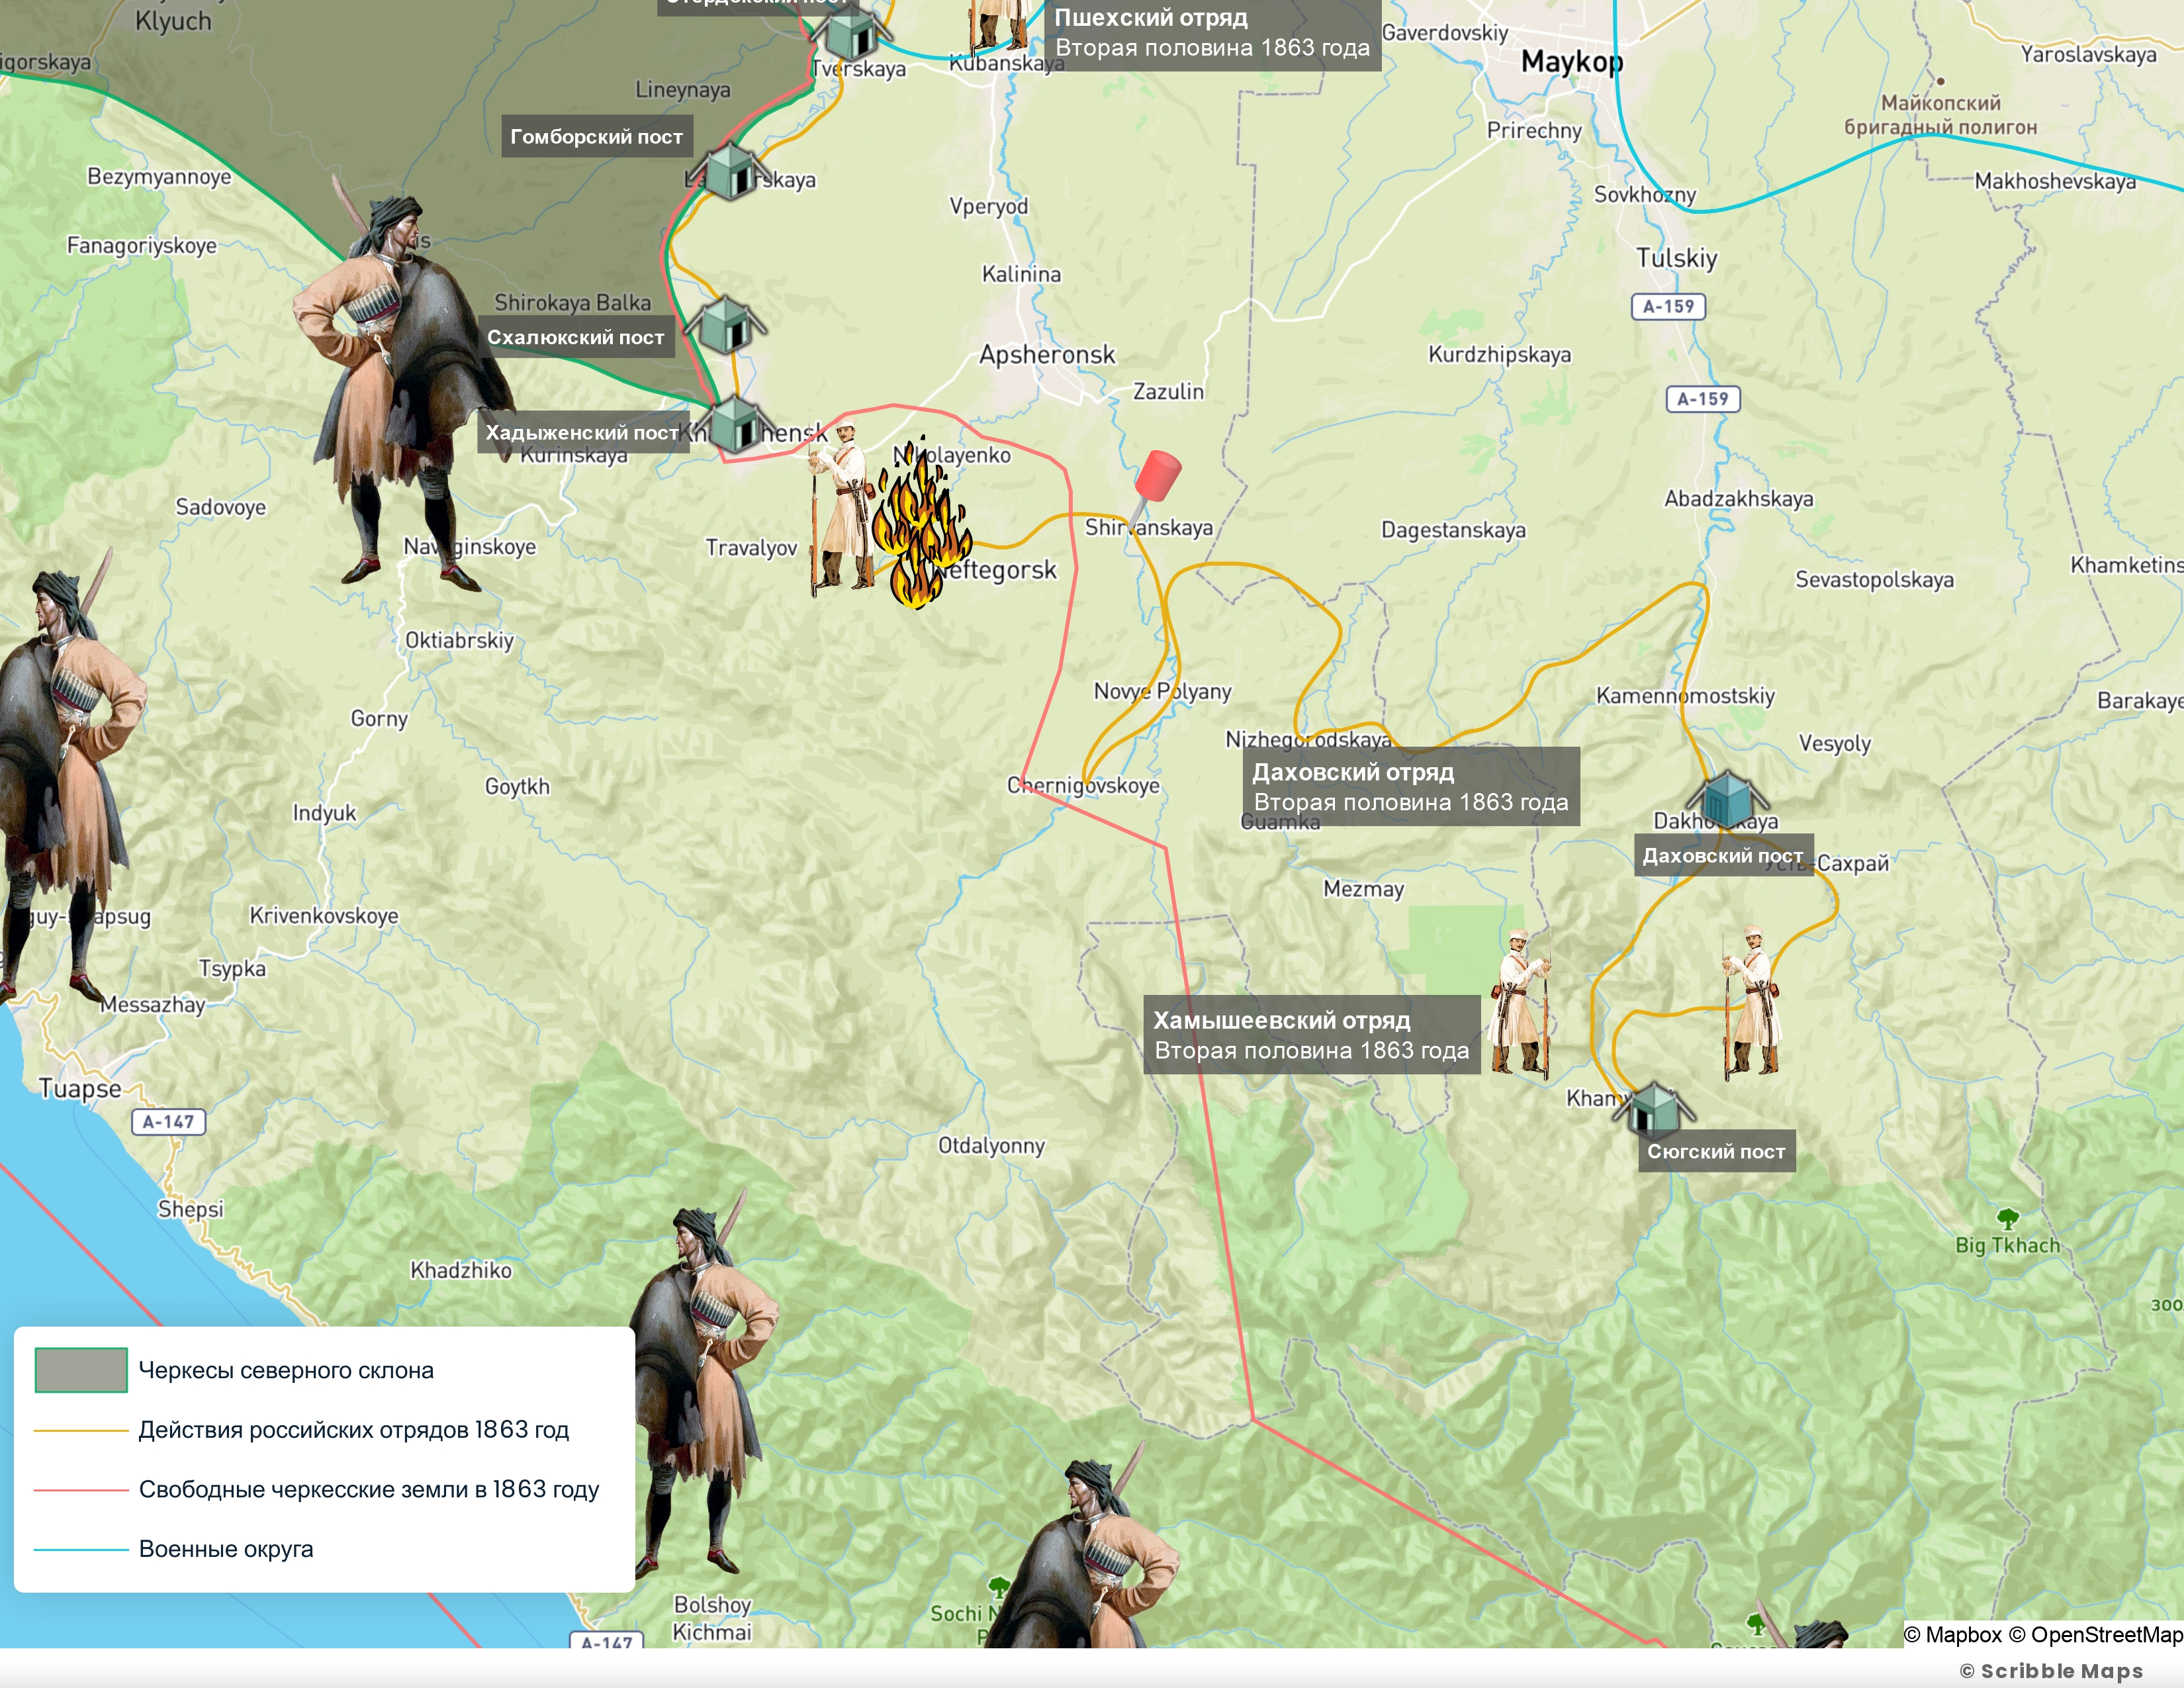Click legend text Свободные черкесские земли в 1863 году
Screen dimensions: 2184x1688
tap(369, 1490)
